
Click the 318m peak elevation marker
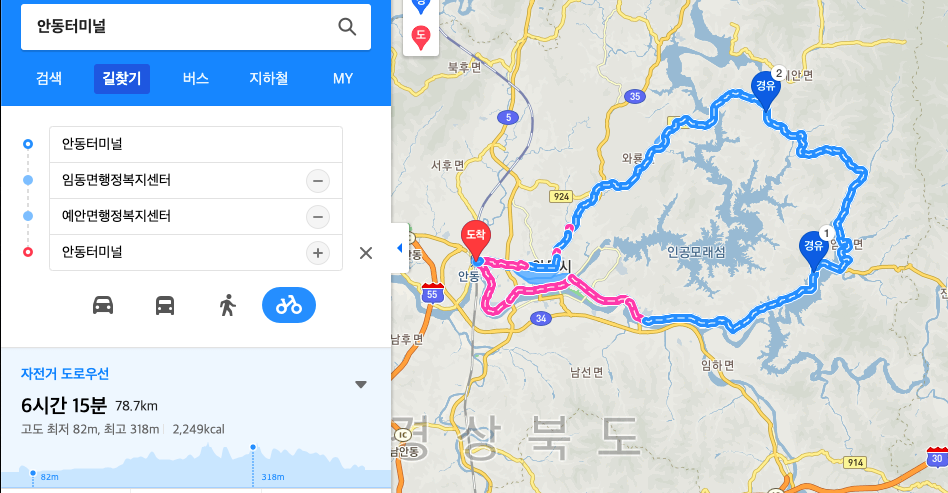[x=253, y=448]
